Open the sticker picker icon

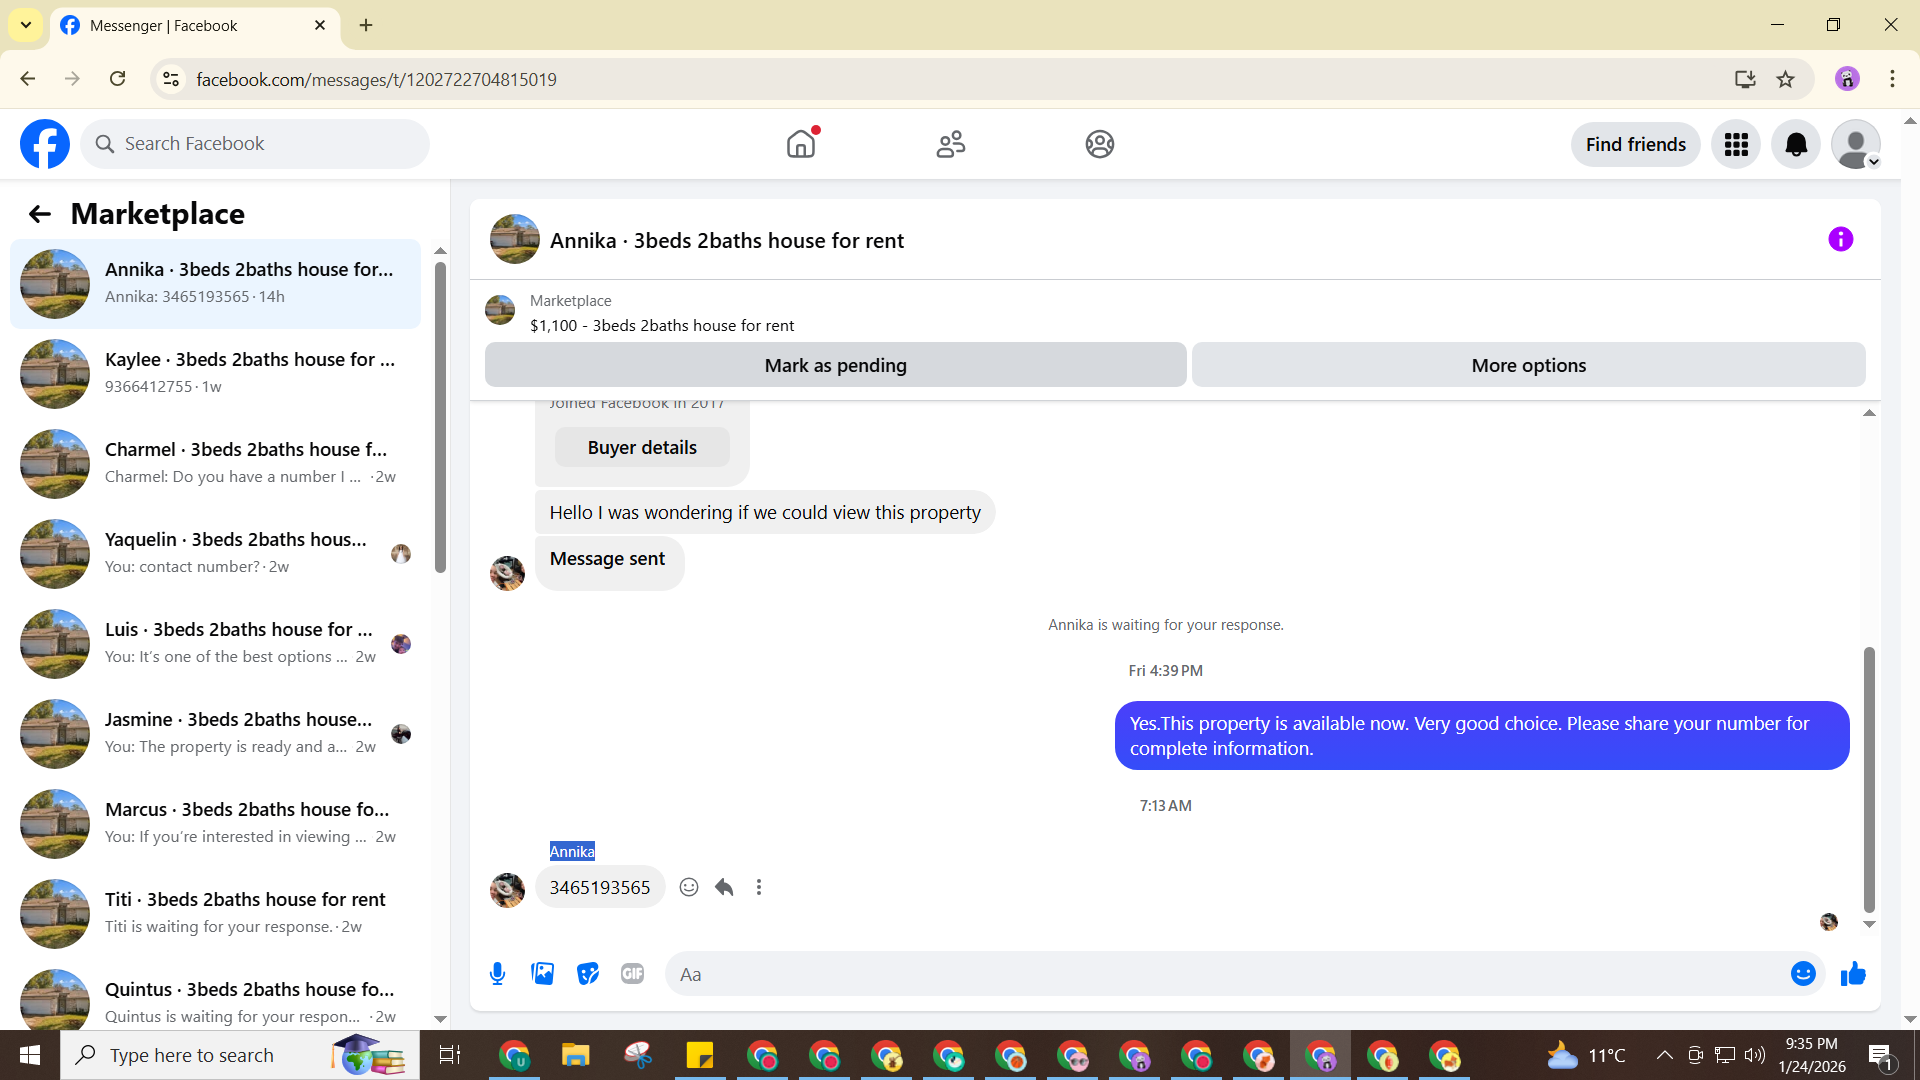pyautogui.click(x=588, y=974)
